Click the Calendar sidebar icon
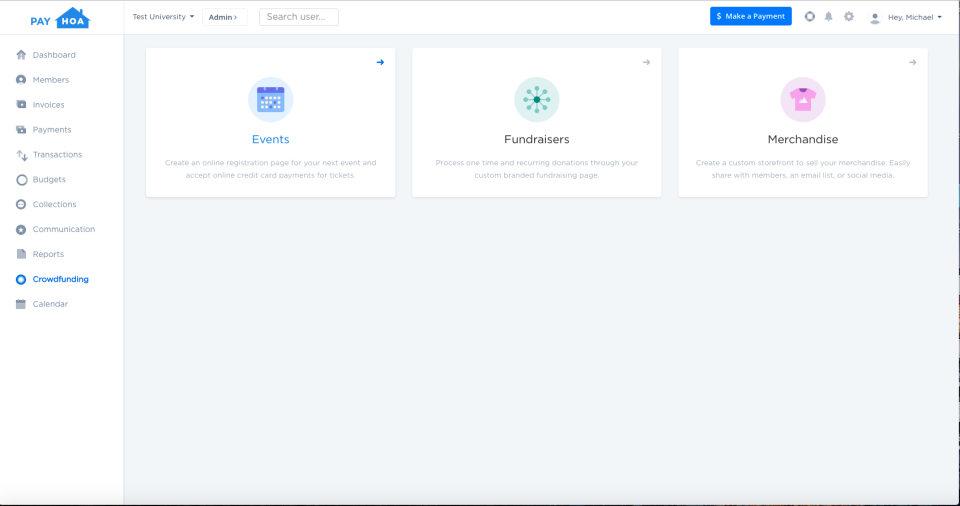 tap(21, 304)
